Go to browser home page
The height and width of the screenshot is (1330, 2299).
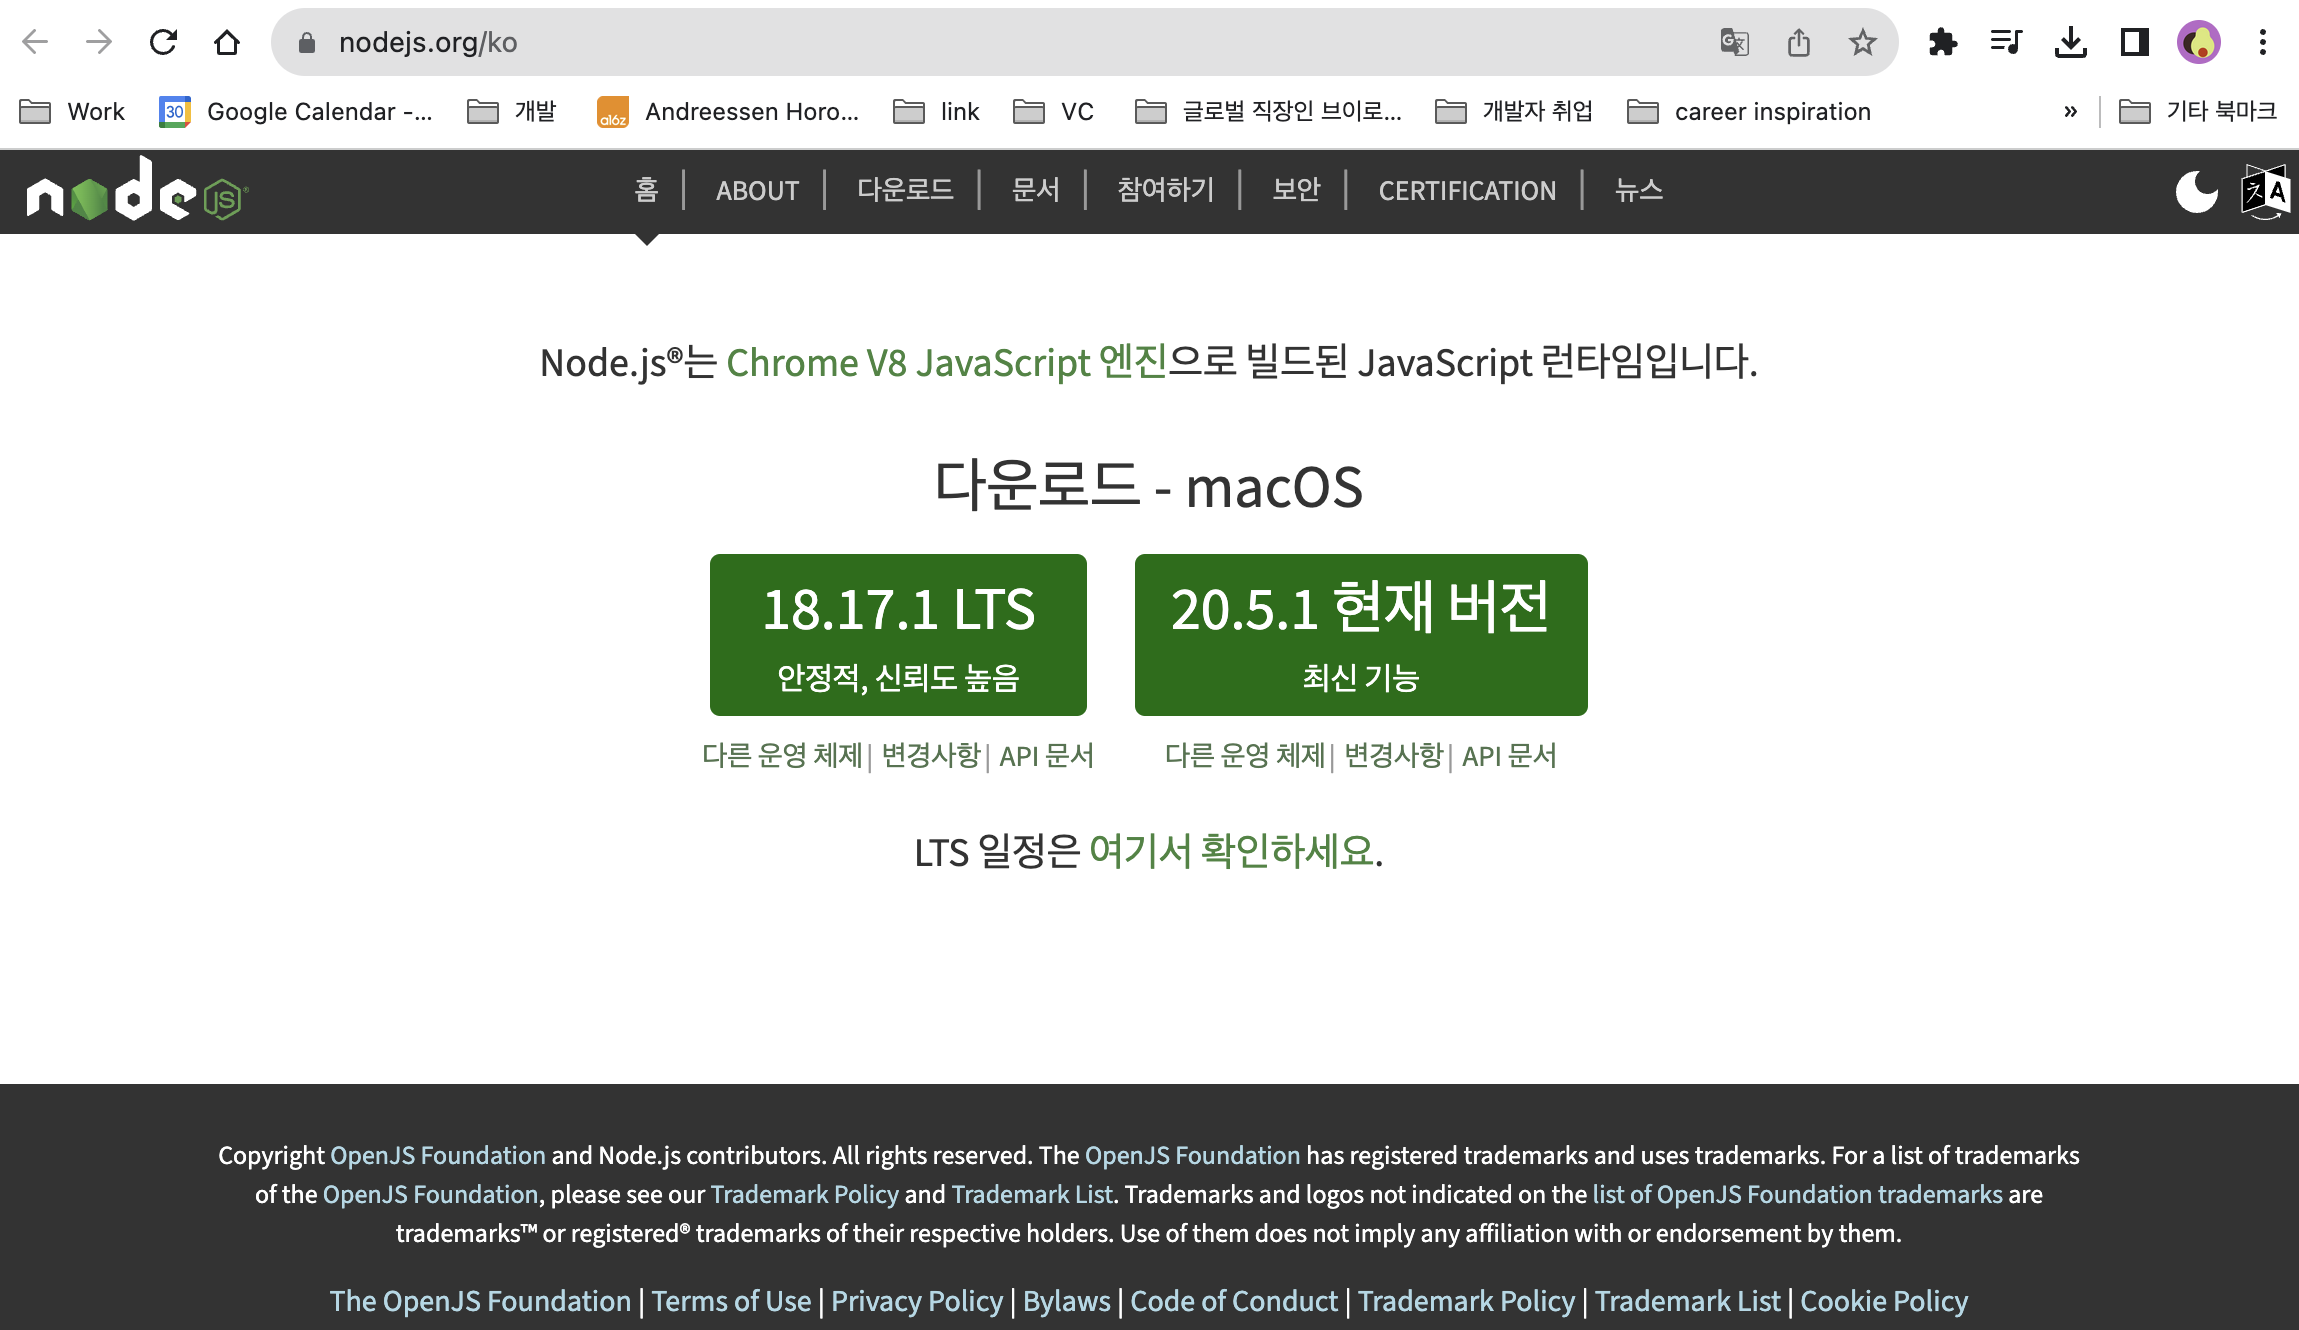coord(227,42)
